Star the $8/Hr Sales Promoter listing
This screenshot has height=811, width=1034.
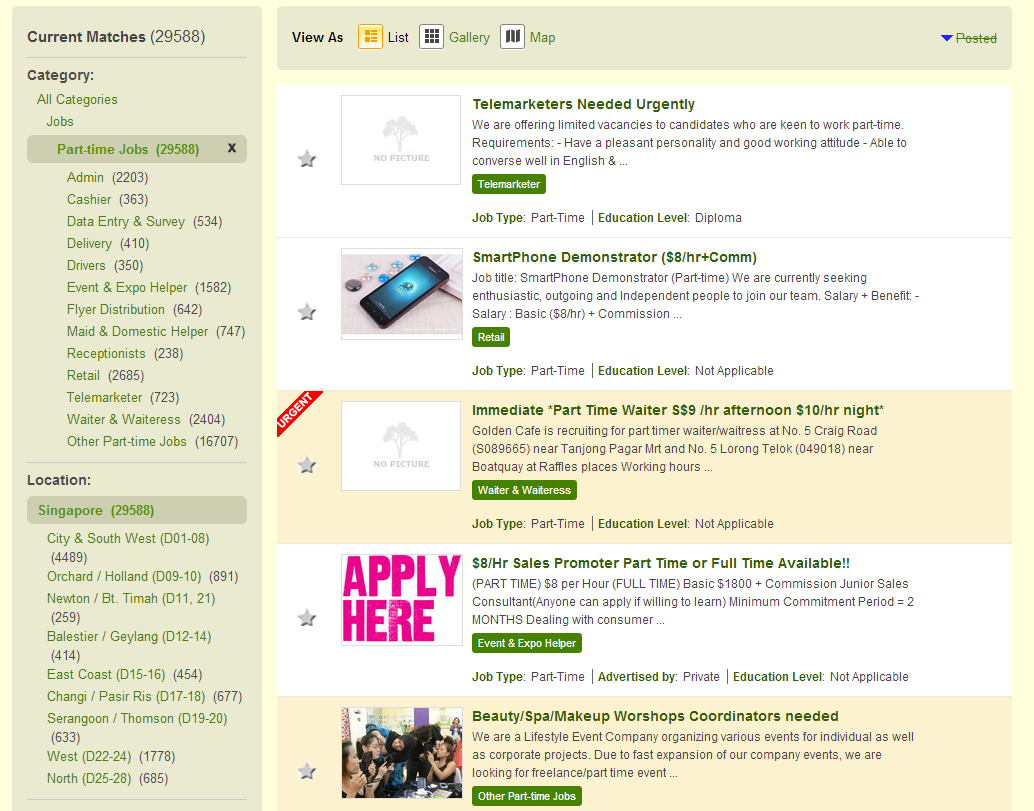pyautogui.click(x=307, y=618)
